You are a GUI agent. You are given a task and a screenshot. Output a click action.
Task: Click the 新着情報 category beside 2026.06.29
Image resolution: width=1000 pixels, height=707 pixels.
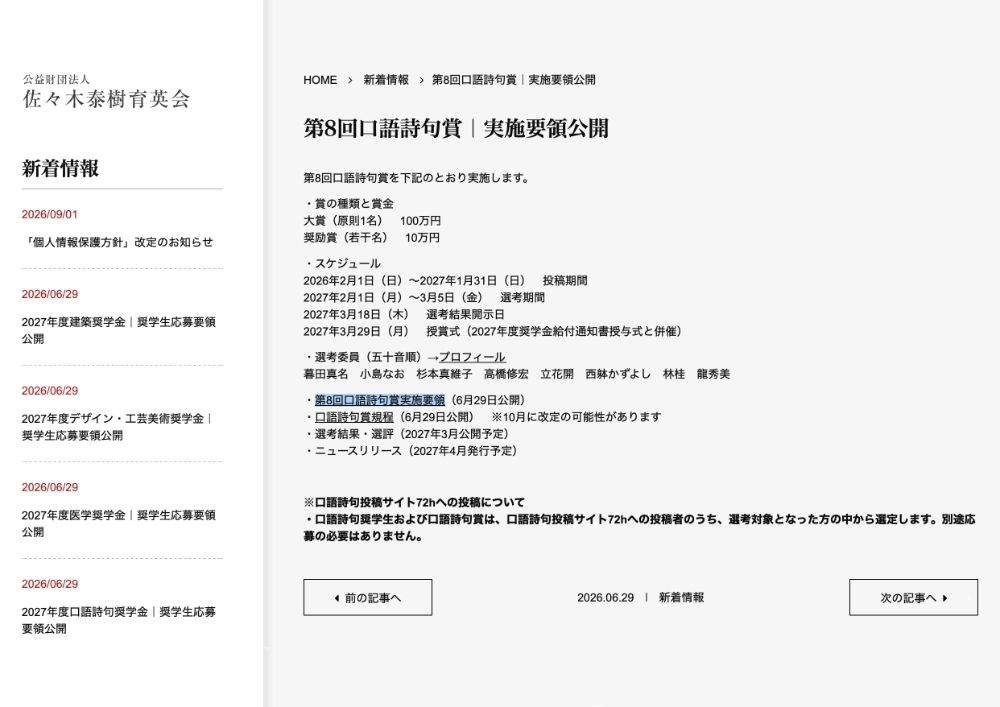681,597
